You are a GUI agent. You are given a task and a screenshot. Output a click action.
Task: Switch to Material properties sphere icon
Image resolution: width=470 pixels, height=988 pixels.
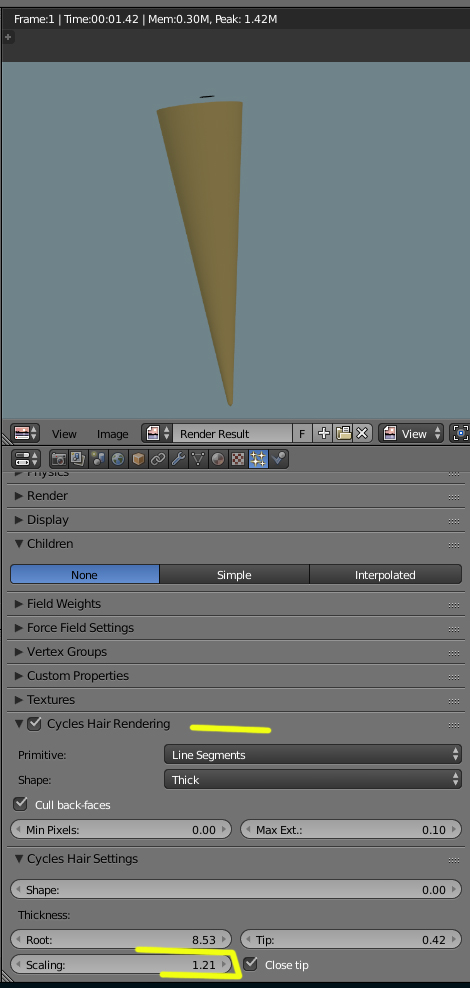218,459
